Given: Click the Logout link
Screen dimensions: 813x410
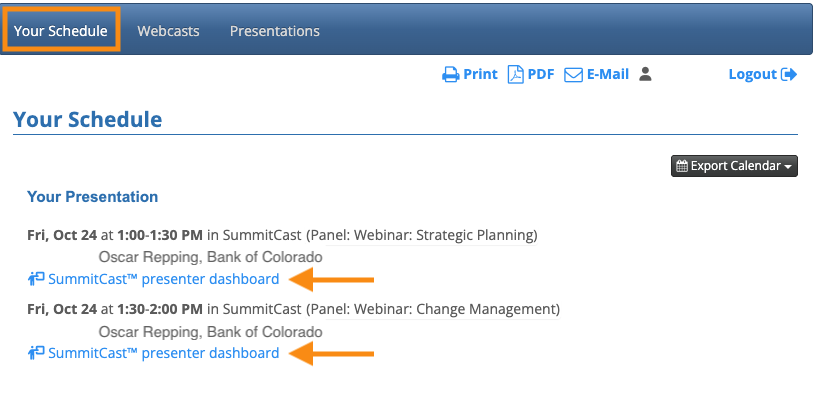Looking at the screenshot, I should 753,75.
